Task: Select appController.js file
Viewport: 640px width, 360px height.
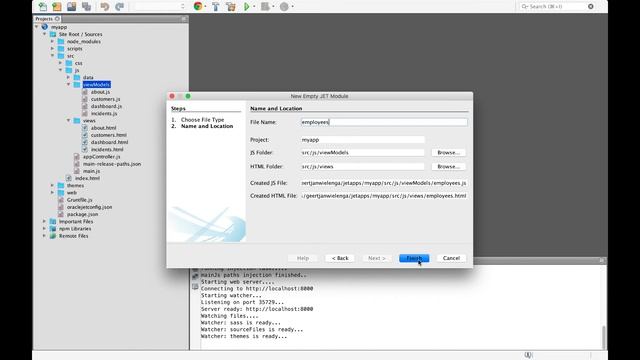Action: point(101,156)
